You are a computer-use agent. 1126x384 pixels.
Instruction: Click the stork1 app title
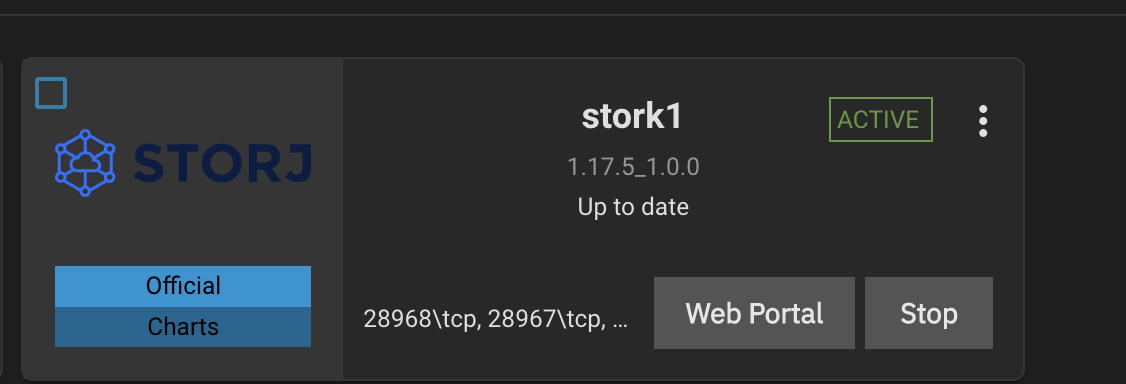click(631, 118)
